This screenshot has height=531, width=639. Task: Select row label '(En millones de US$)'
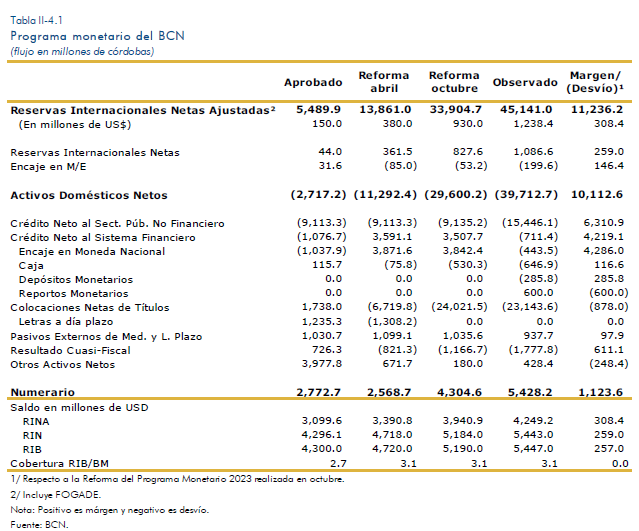click(75, 125)
